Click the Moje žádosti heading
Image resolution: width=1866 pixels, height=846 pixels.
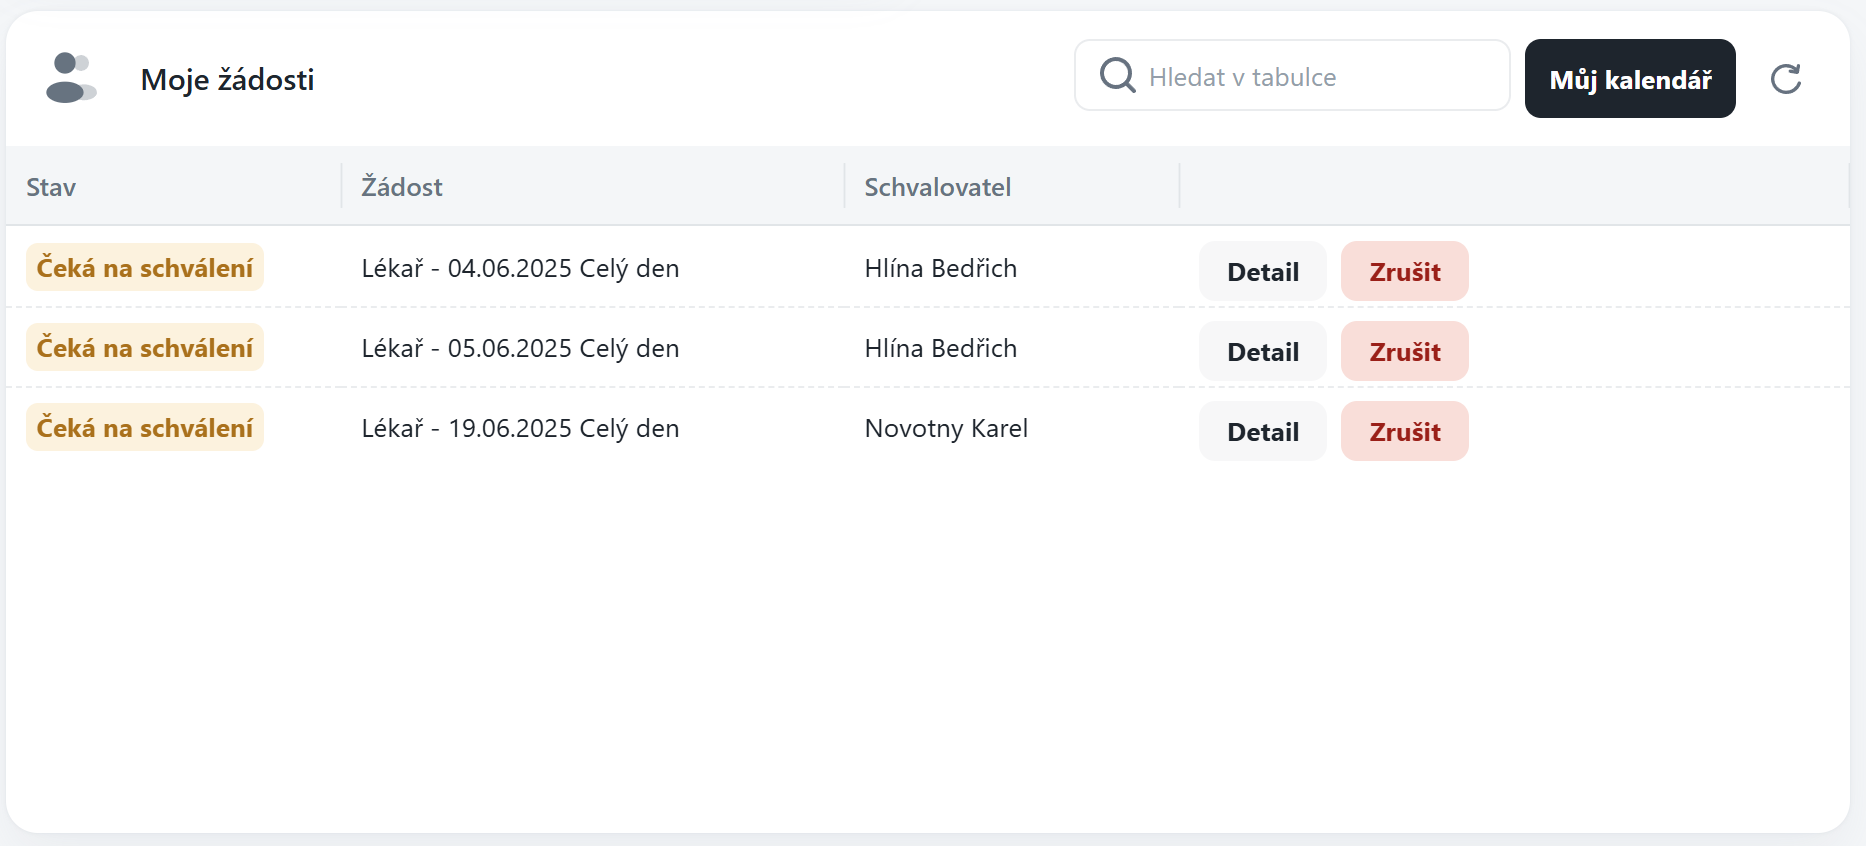click(227, 80)
